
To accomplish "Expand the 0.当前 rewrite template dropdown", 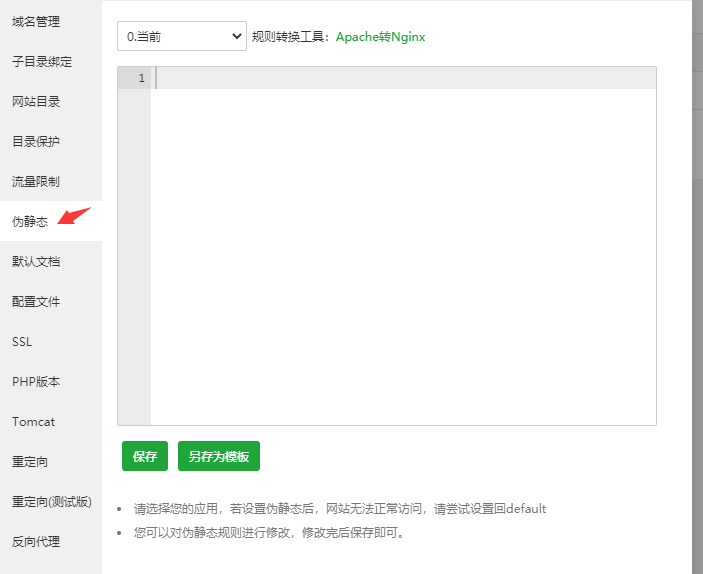I will pyautogui.click(x=182, y=36).
